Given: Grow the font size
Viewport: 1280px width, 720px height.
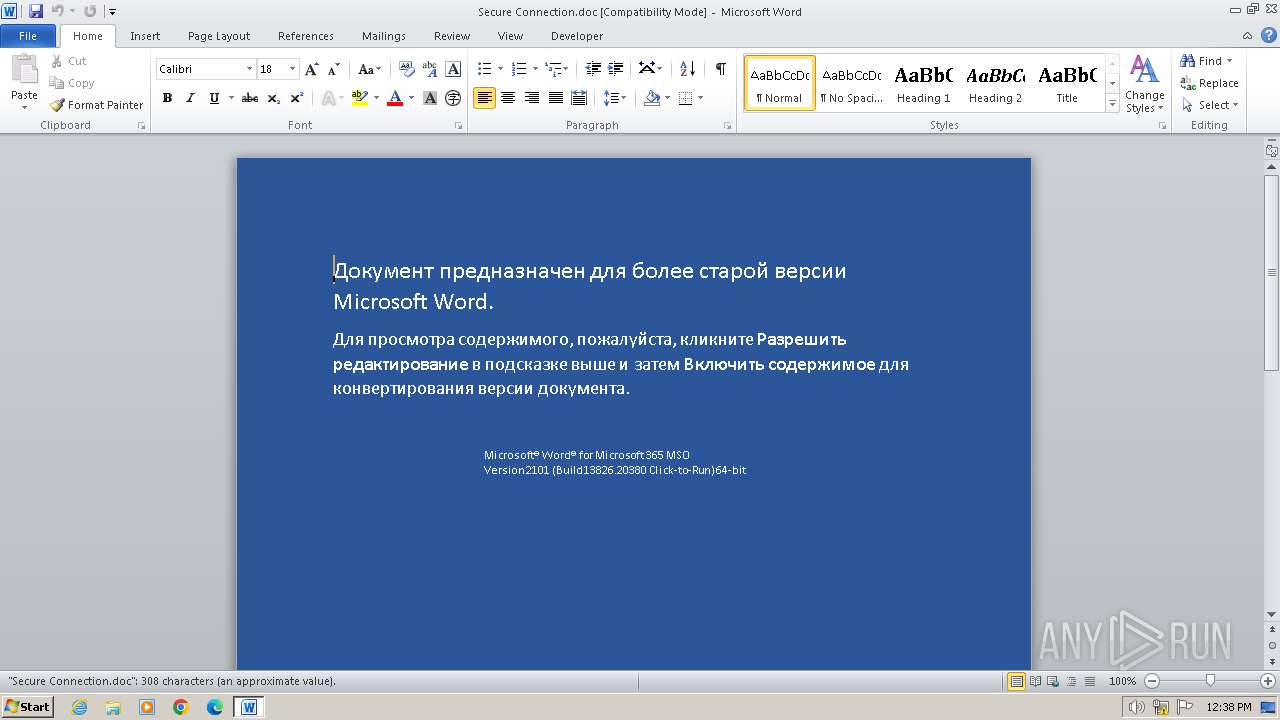Looking at the screenshot, I should click(312, 69).
